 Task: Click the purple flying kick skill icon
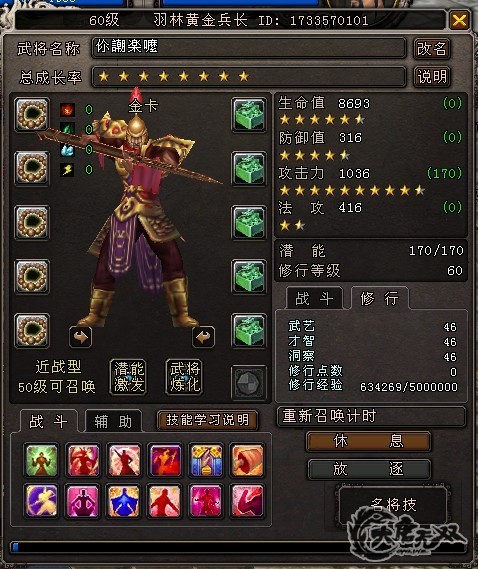[41, 500]
